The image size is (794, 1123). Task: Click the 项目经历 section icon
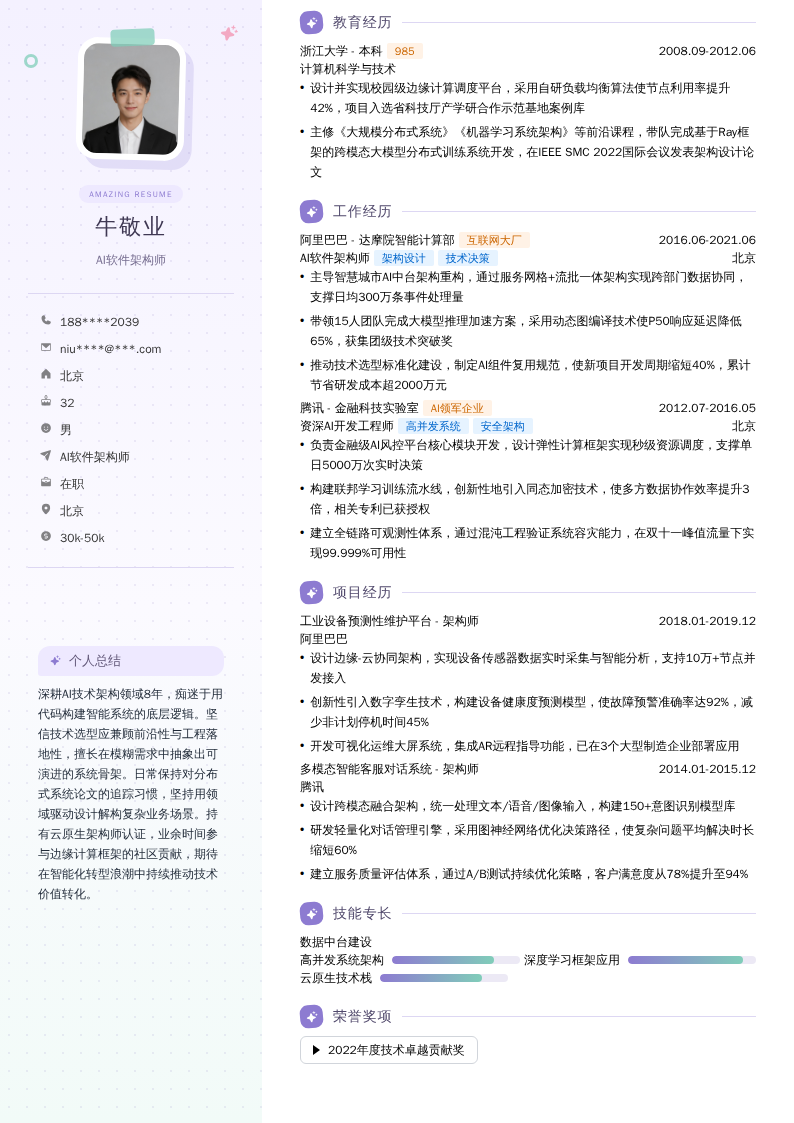pos(311,593)
